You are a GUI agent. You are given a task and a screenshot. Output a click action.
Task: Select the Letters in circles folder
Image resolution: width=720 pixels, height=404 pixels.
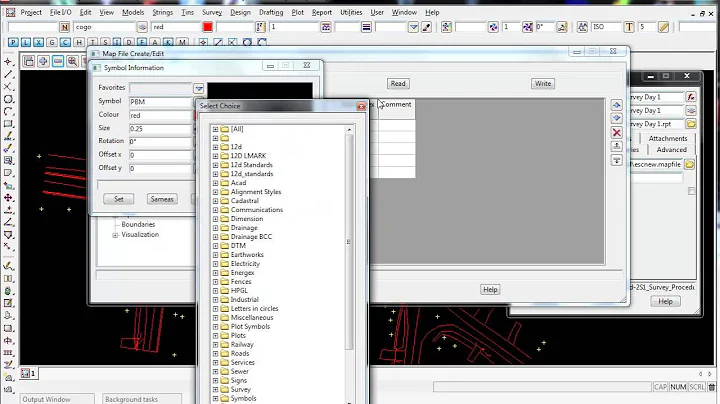coord(254,309)
